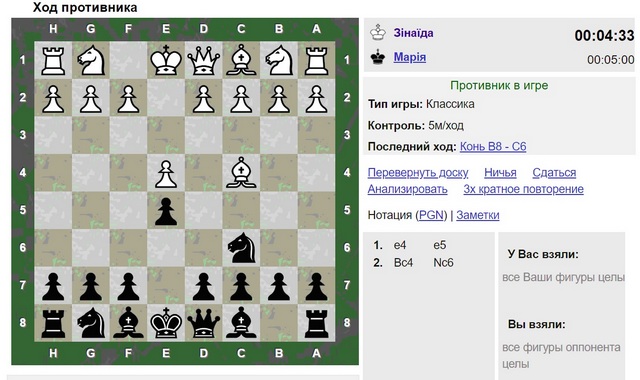Open the Заметки notes link
This screenshot has width=640, height=380.
coord(478,215)
